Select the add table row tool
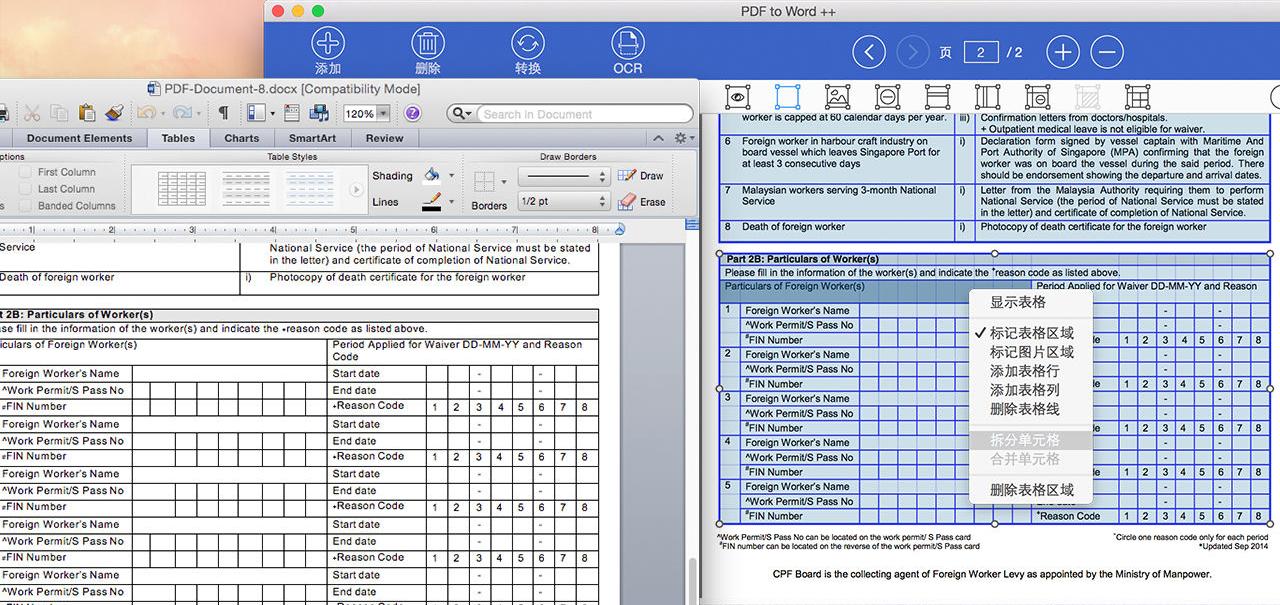 point(937,97)
